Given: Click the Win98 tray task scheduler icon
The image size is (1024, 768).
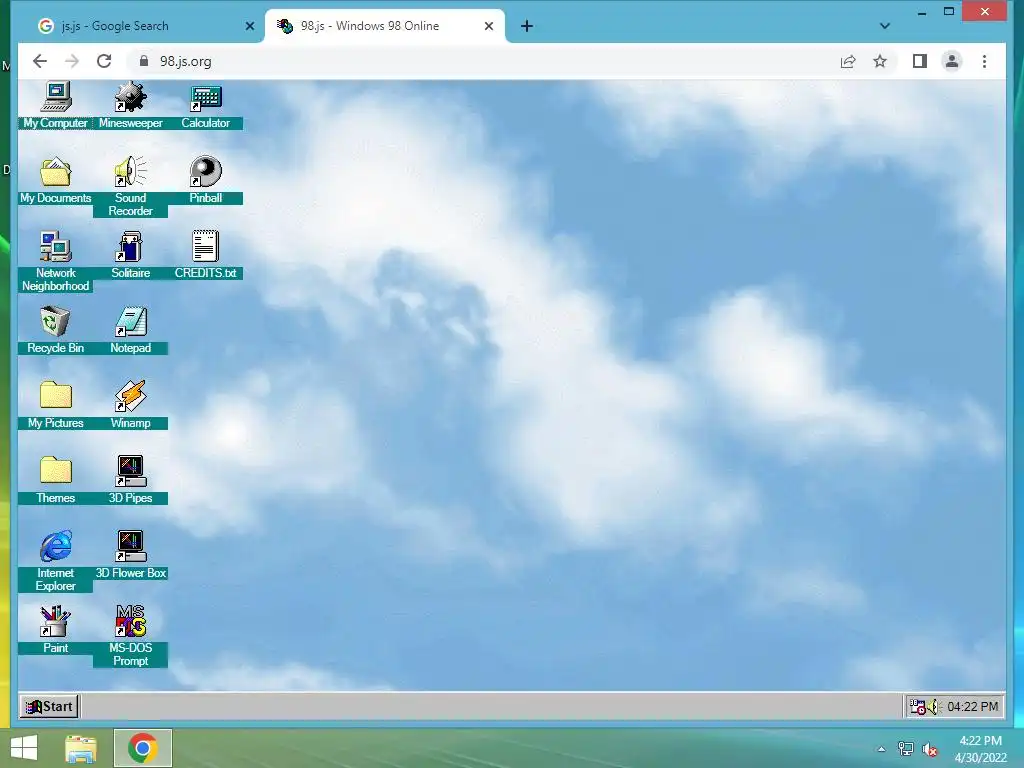Looking at the screenshot, I should tap(918, 707).
